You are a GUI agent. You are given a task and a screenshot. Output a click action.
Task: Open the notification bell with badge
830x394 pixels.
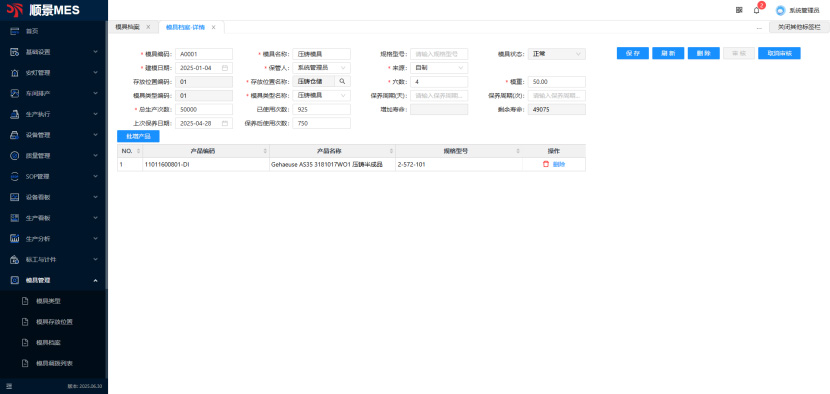point(756,10)
